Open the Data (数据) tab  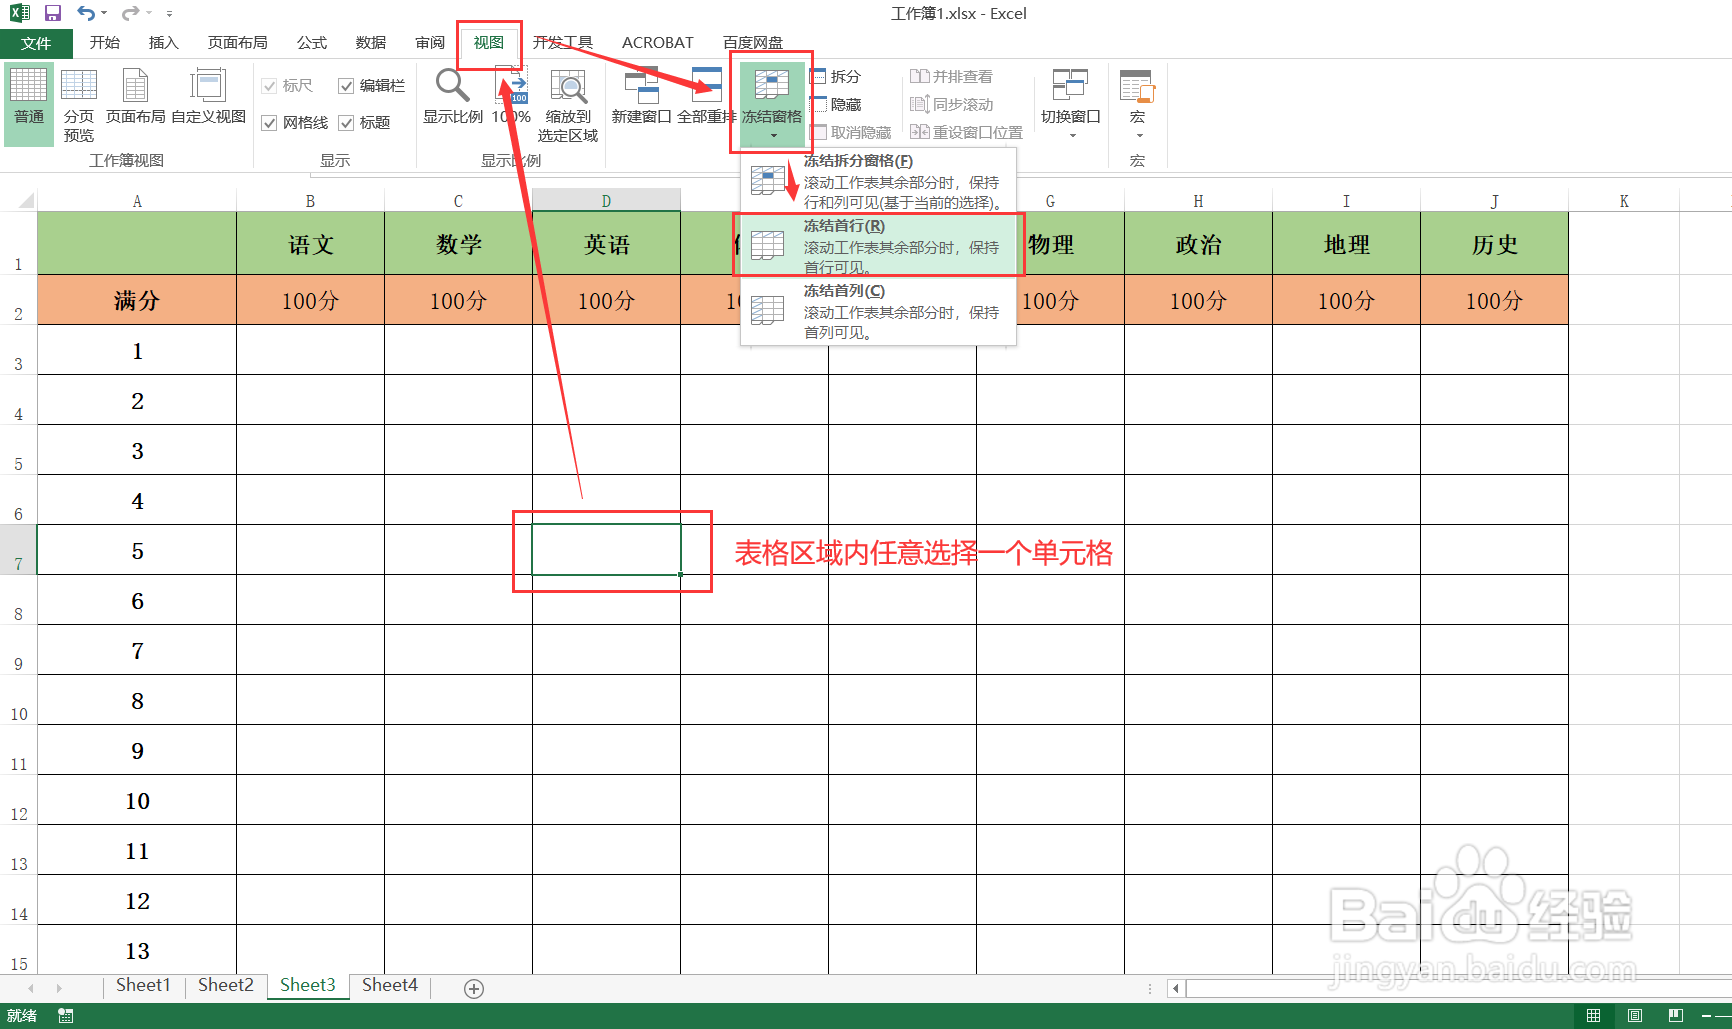coord(371,42)
